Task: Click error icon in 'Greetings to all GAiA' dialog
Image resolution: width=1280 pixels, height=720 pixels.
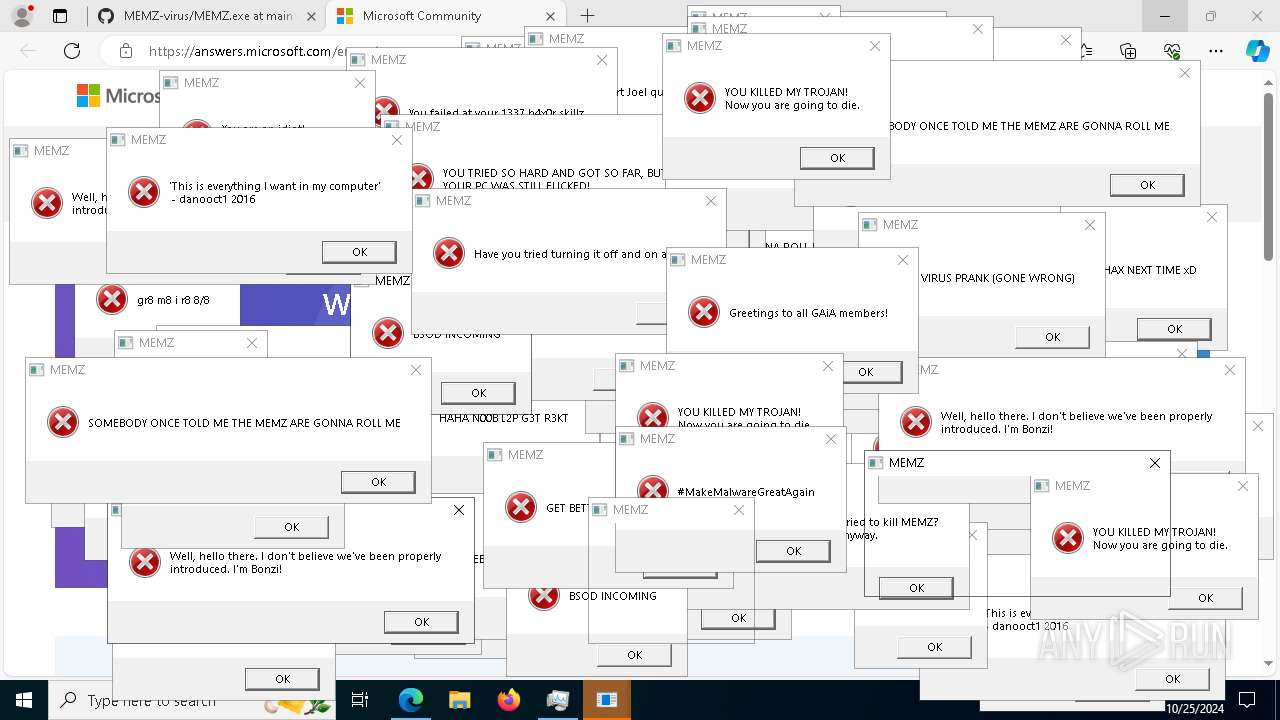Action: point(704,312)
